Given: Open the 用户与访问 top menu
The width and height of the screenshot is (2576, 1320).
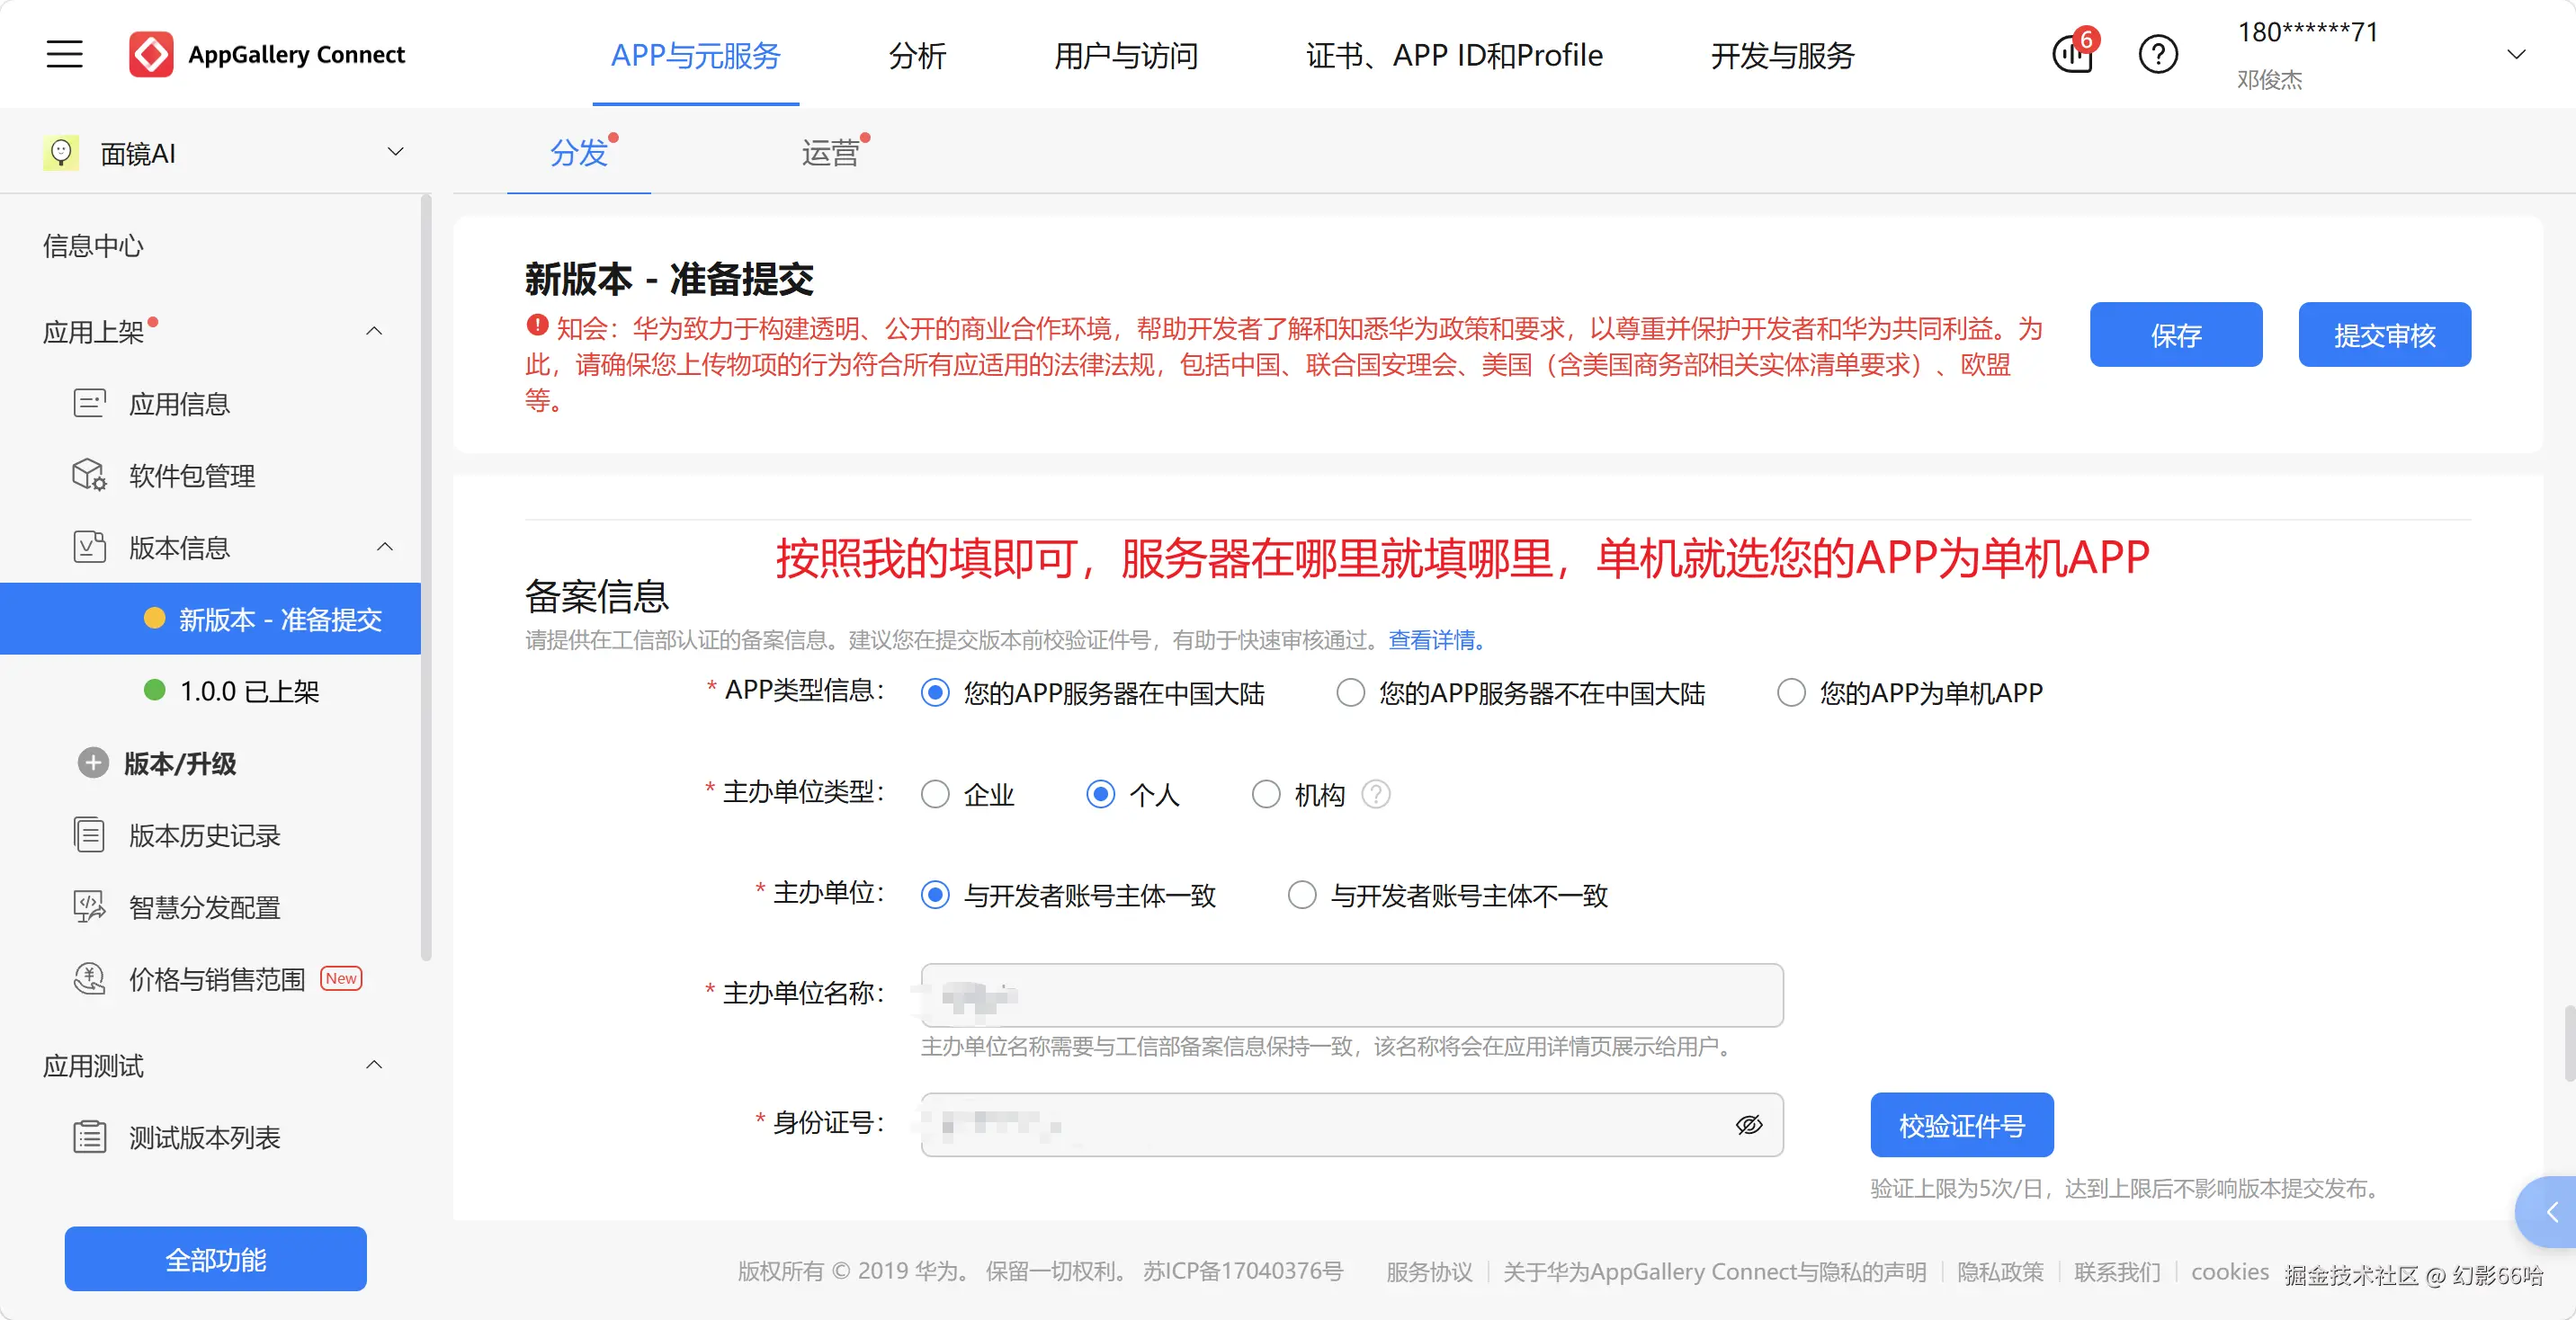Looking at the screenshot, I should [x=1126, y=55].
